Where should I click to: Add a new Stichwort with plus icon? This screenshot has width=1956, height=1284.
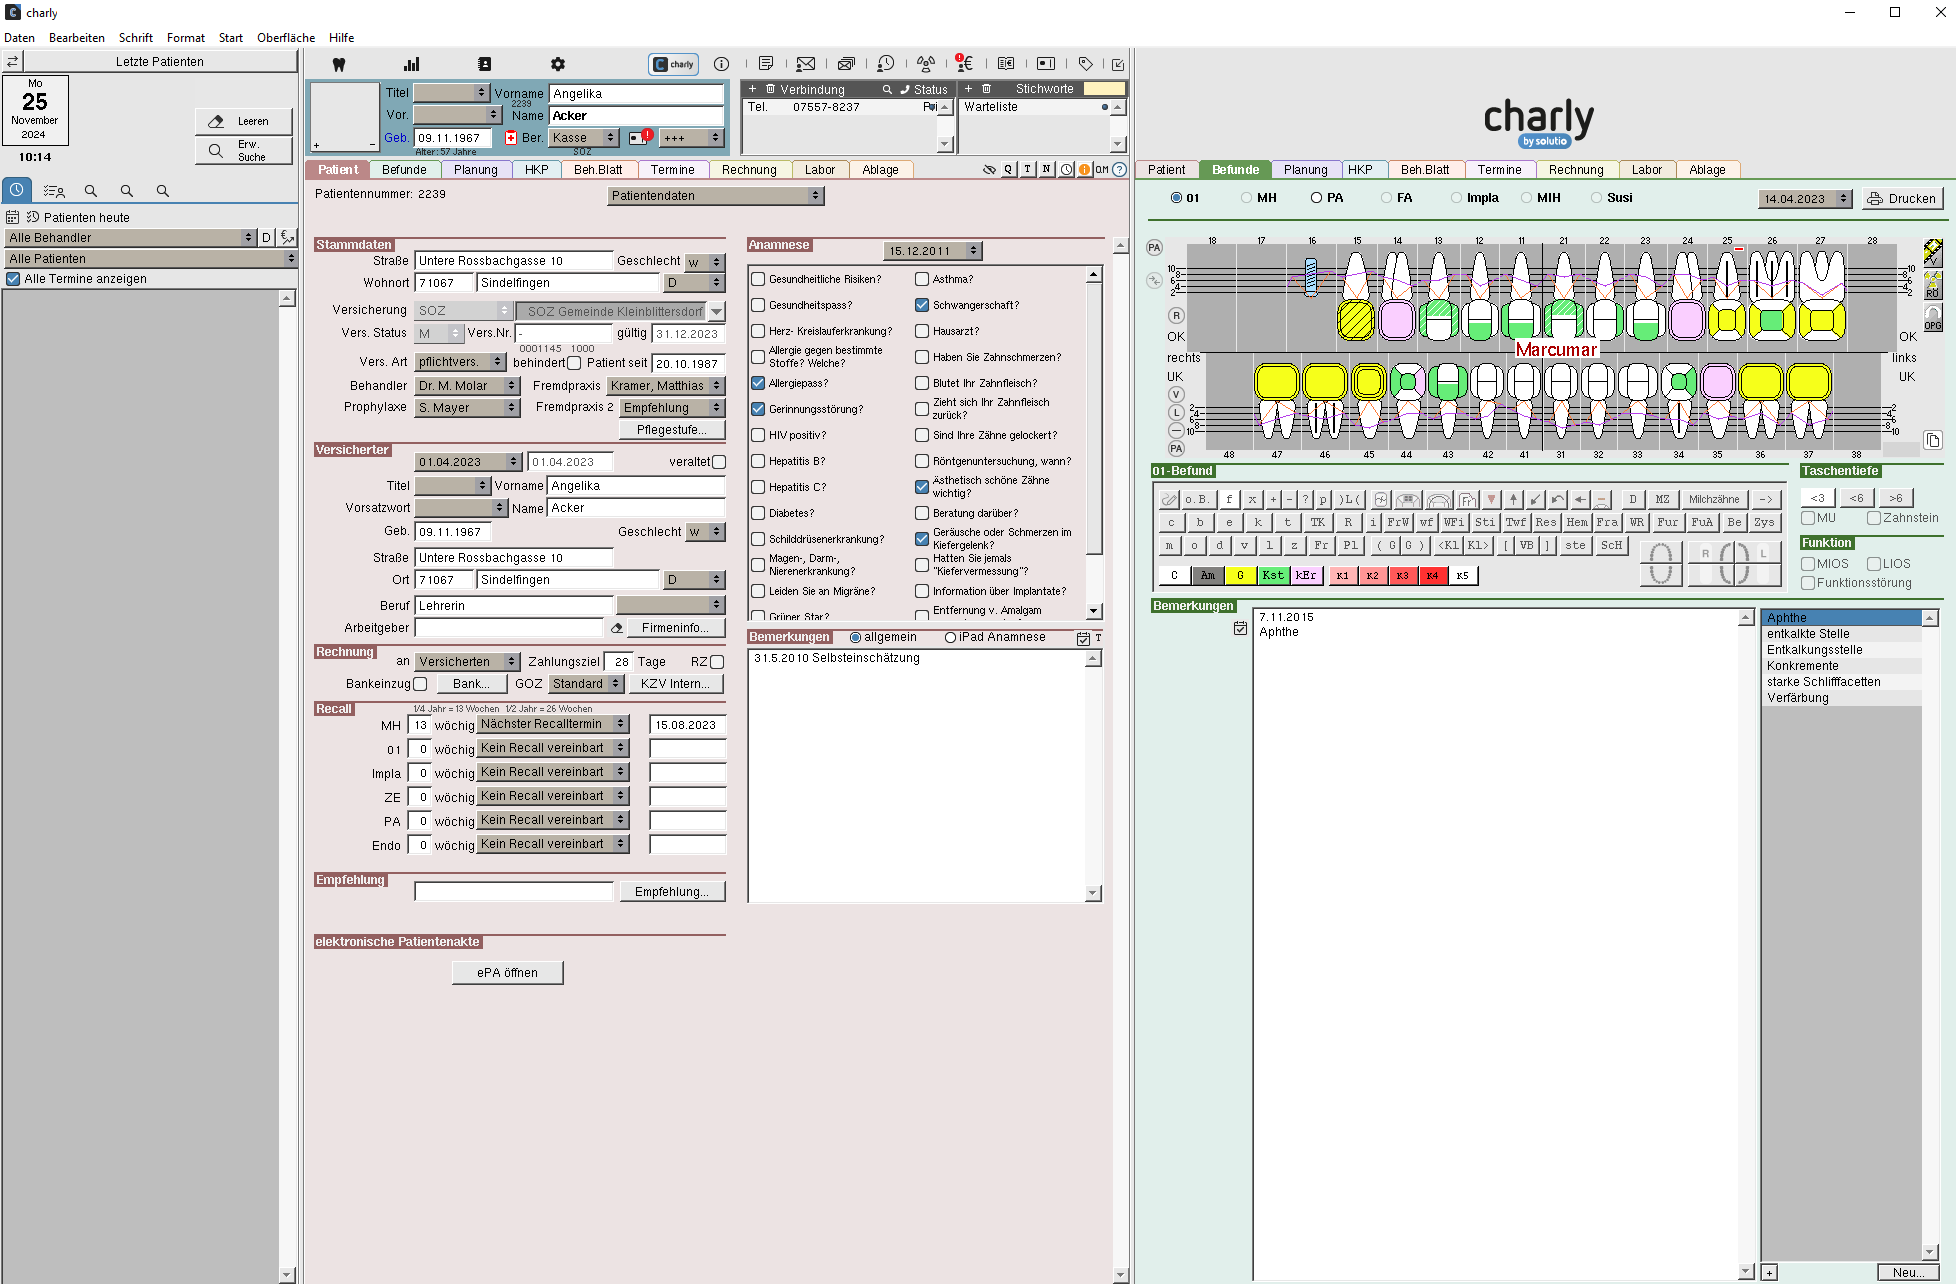(x=968, y=89)
